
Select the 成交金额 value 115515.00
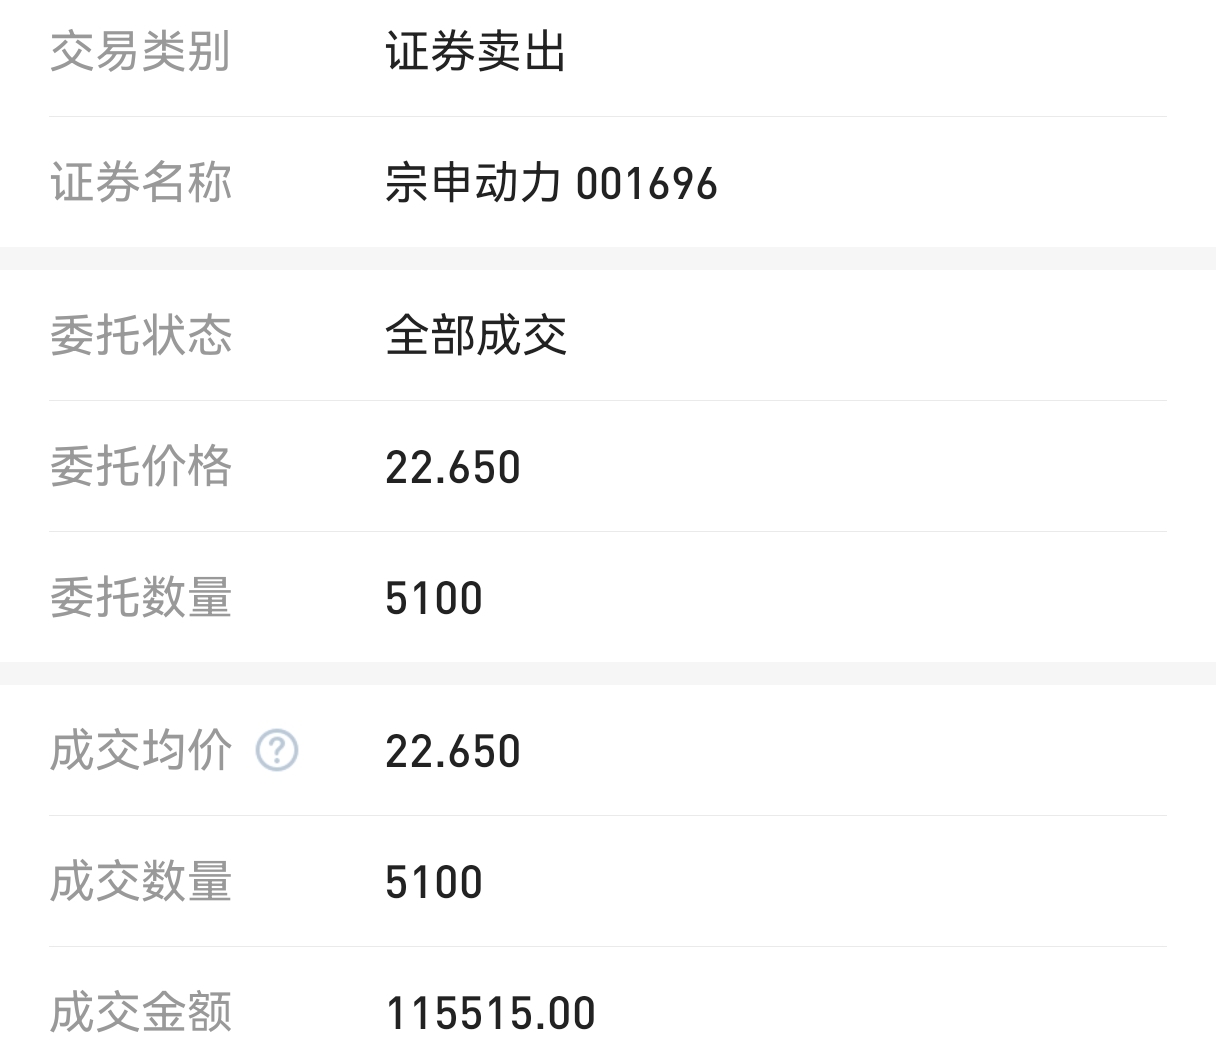[x=491, y=1014]
